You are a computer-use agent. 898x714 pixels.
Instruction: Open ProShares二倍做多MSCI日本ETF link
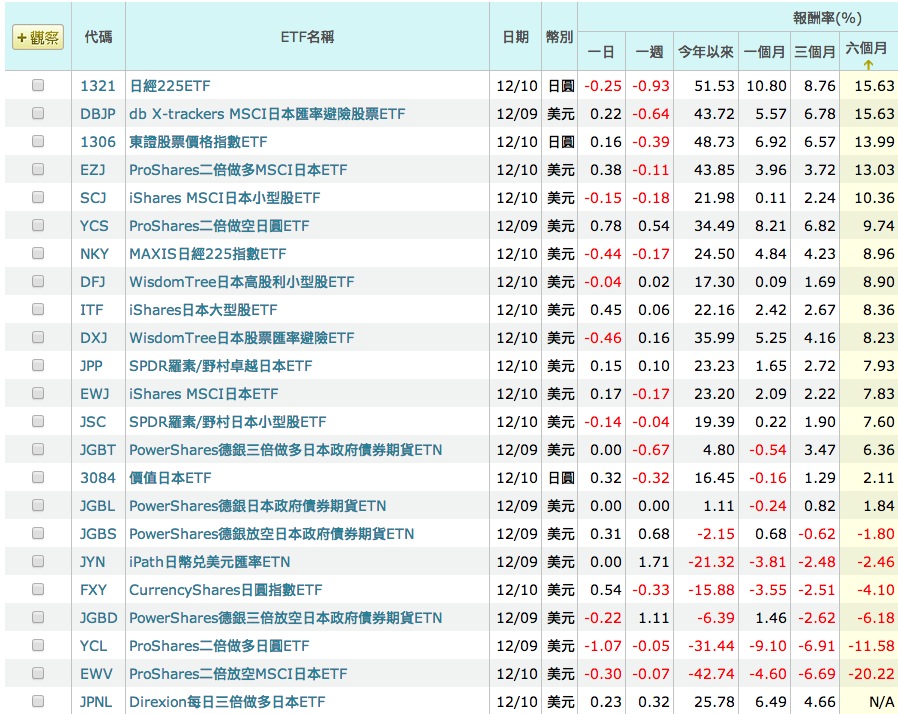point(238,170)
